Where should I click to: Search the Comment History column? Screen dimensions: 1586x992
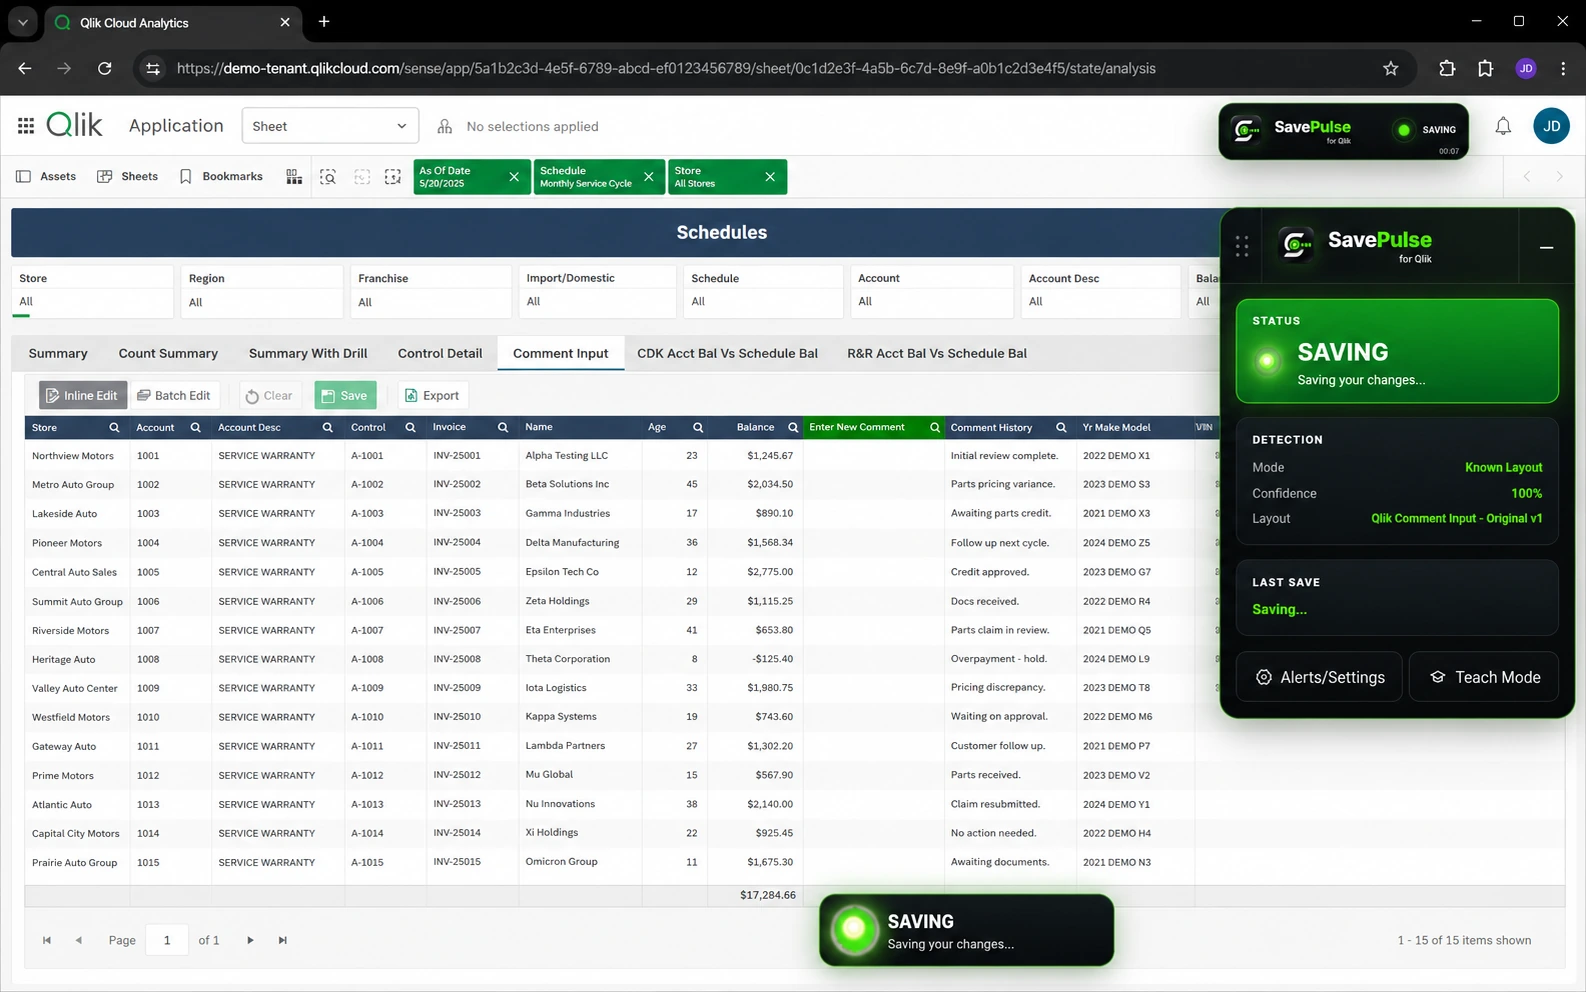click(x=1061, y=428)
